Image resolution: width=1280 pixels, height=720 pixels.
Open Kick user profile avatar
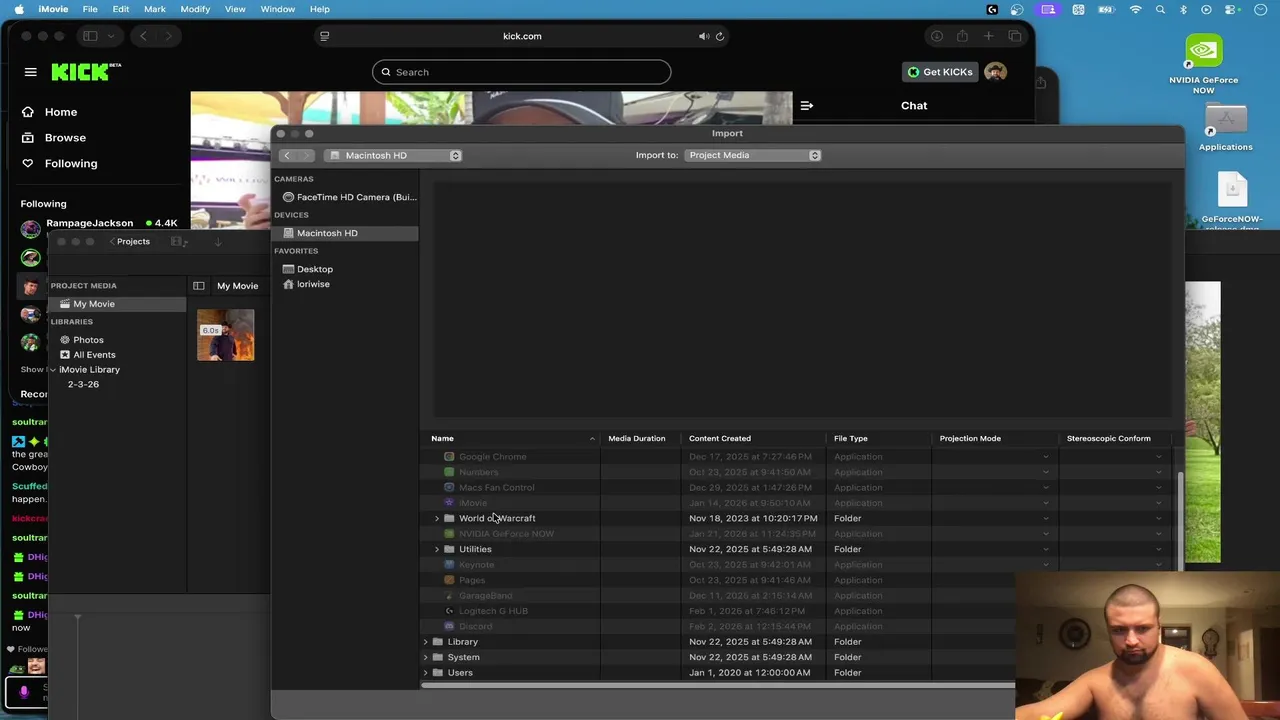point(995,72)
